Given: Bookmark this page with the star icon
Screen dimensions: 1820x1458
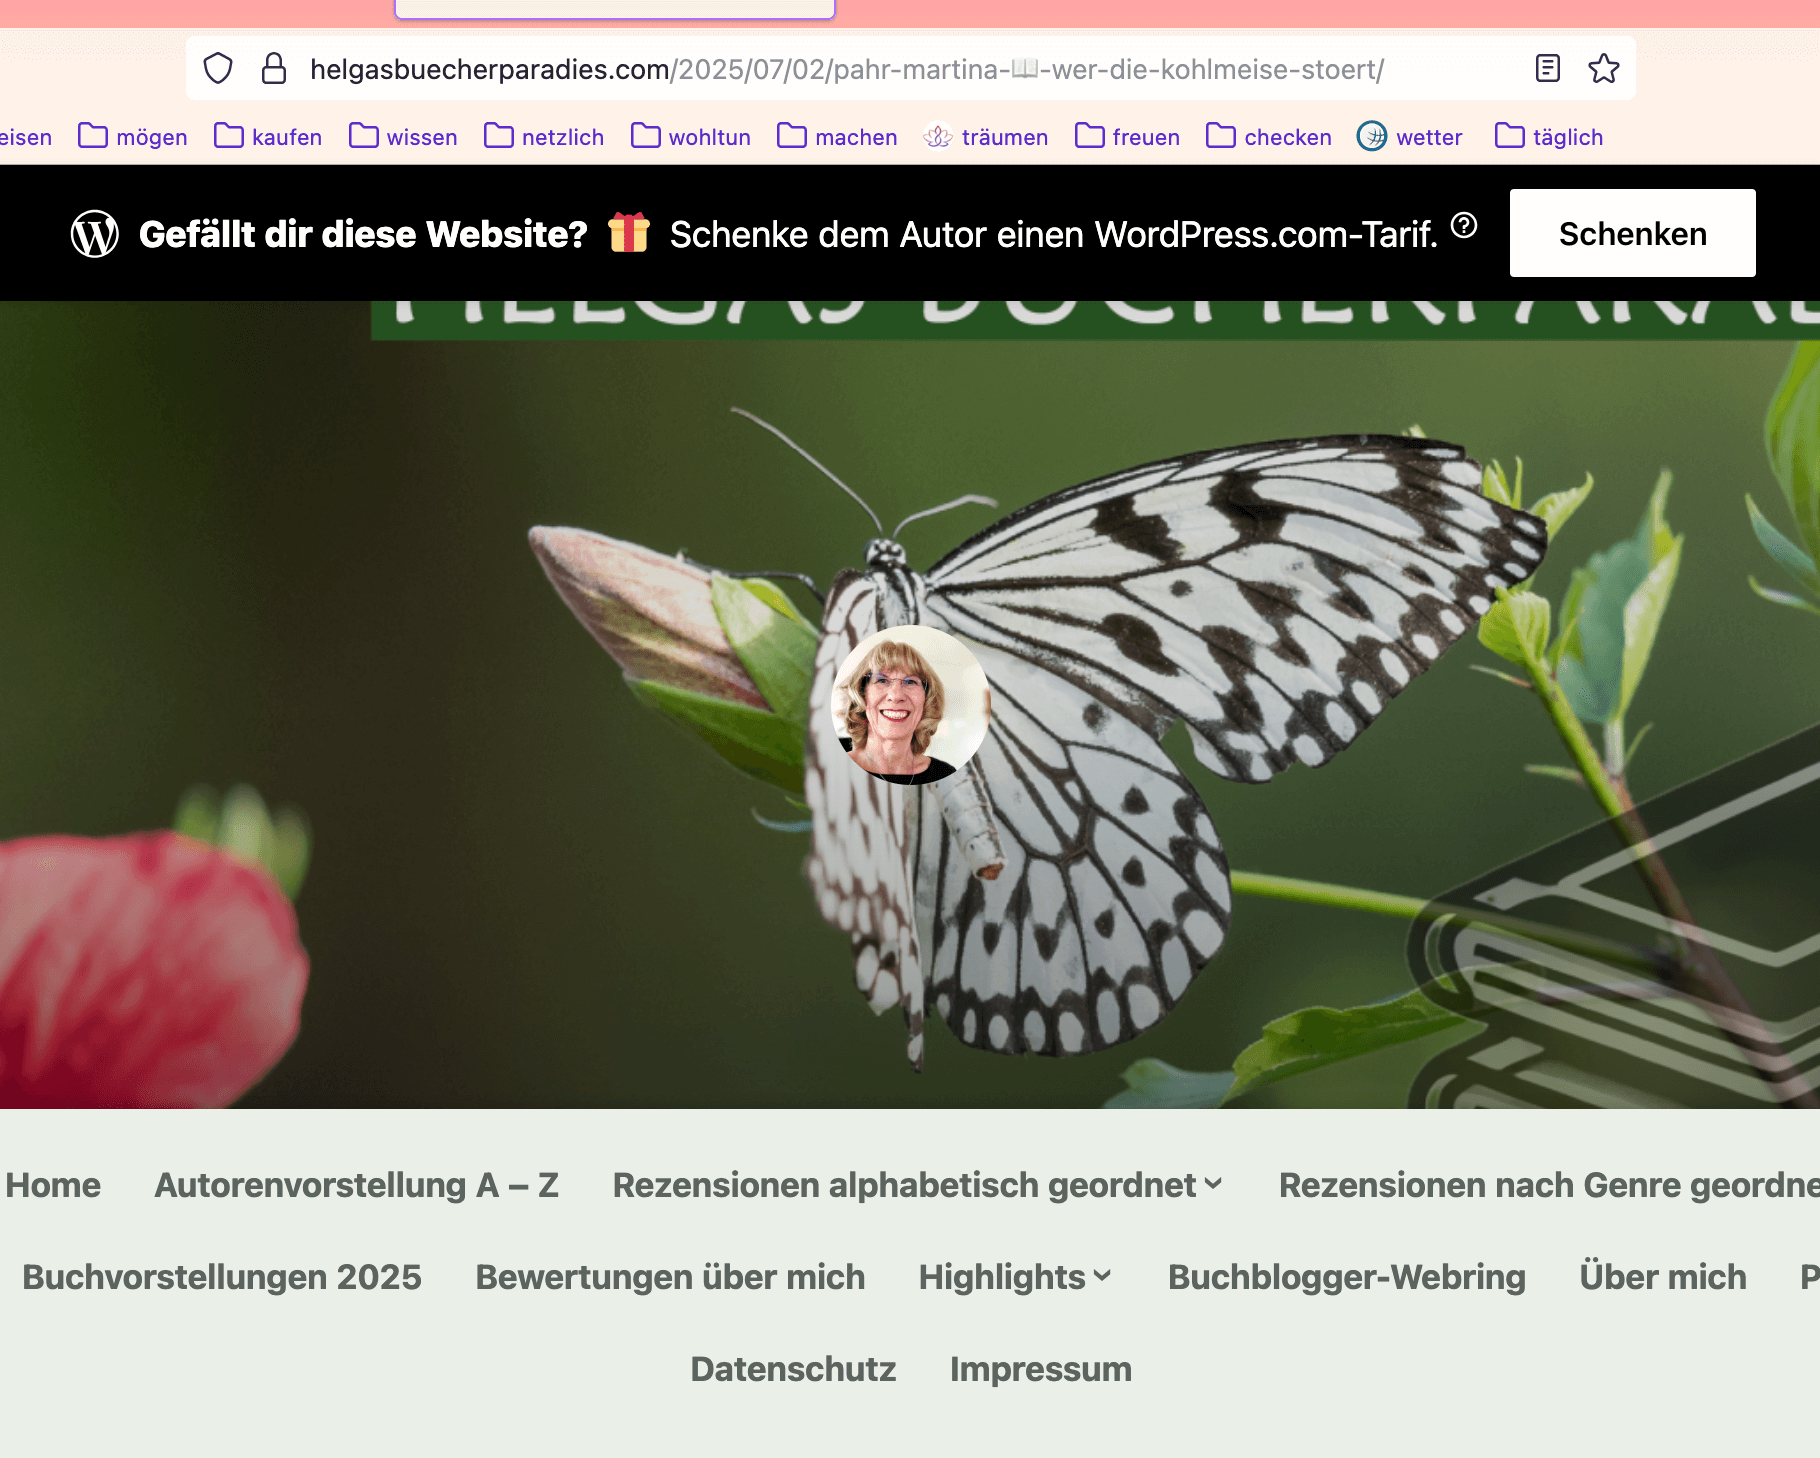Looking at the screenshot, I should point(1603,69).
